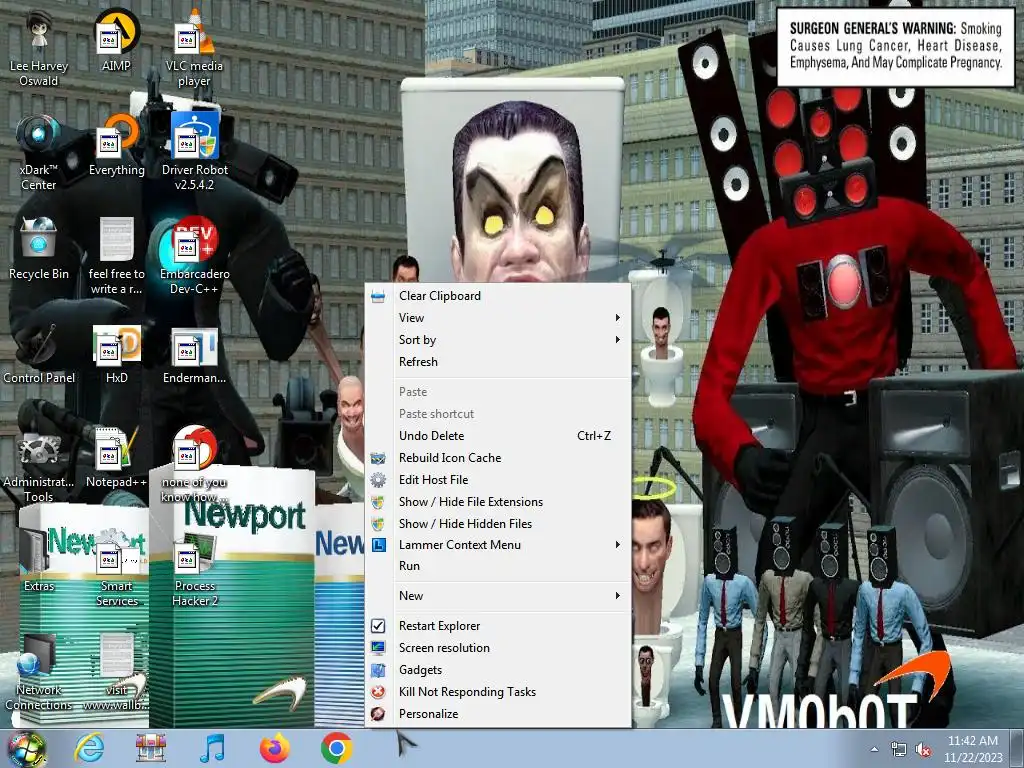Select the Enderman desktop shortcut
The width and height of the screenshot is (1024, 768).
pyautogui.click(x=194, y=353)
